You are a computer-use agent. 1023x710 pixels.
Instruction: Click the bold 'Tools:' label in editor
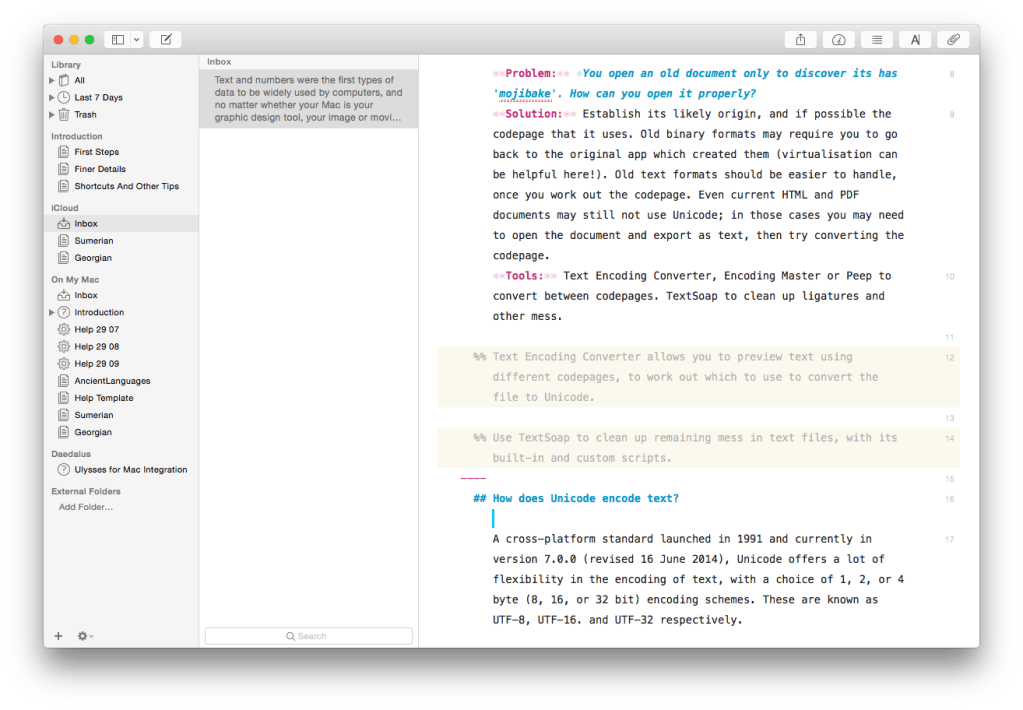tap(524, 276)
